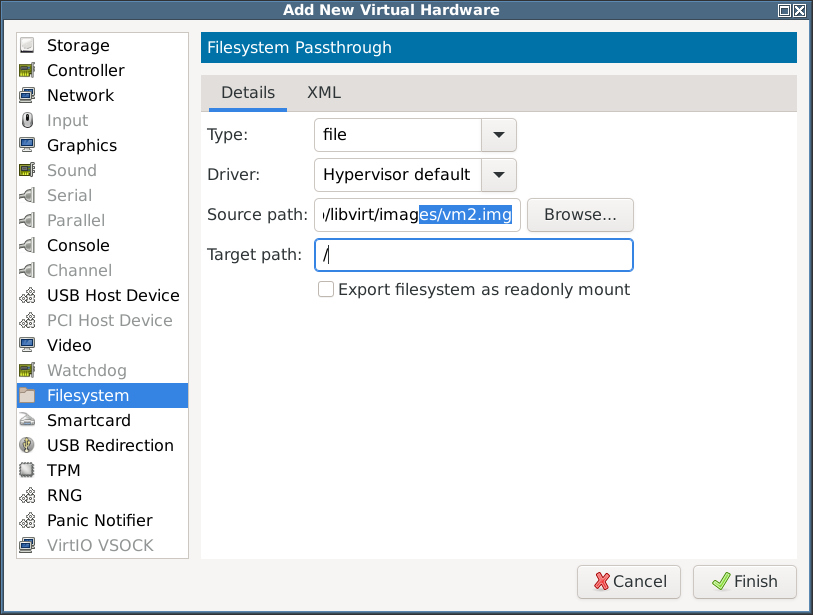Click the TPM chip icon
Image resolution: width=813 pixels, height=615 pixels.
pyautogui.click(x=27, y=470)
